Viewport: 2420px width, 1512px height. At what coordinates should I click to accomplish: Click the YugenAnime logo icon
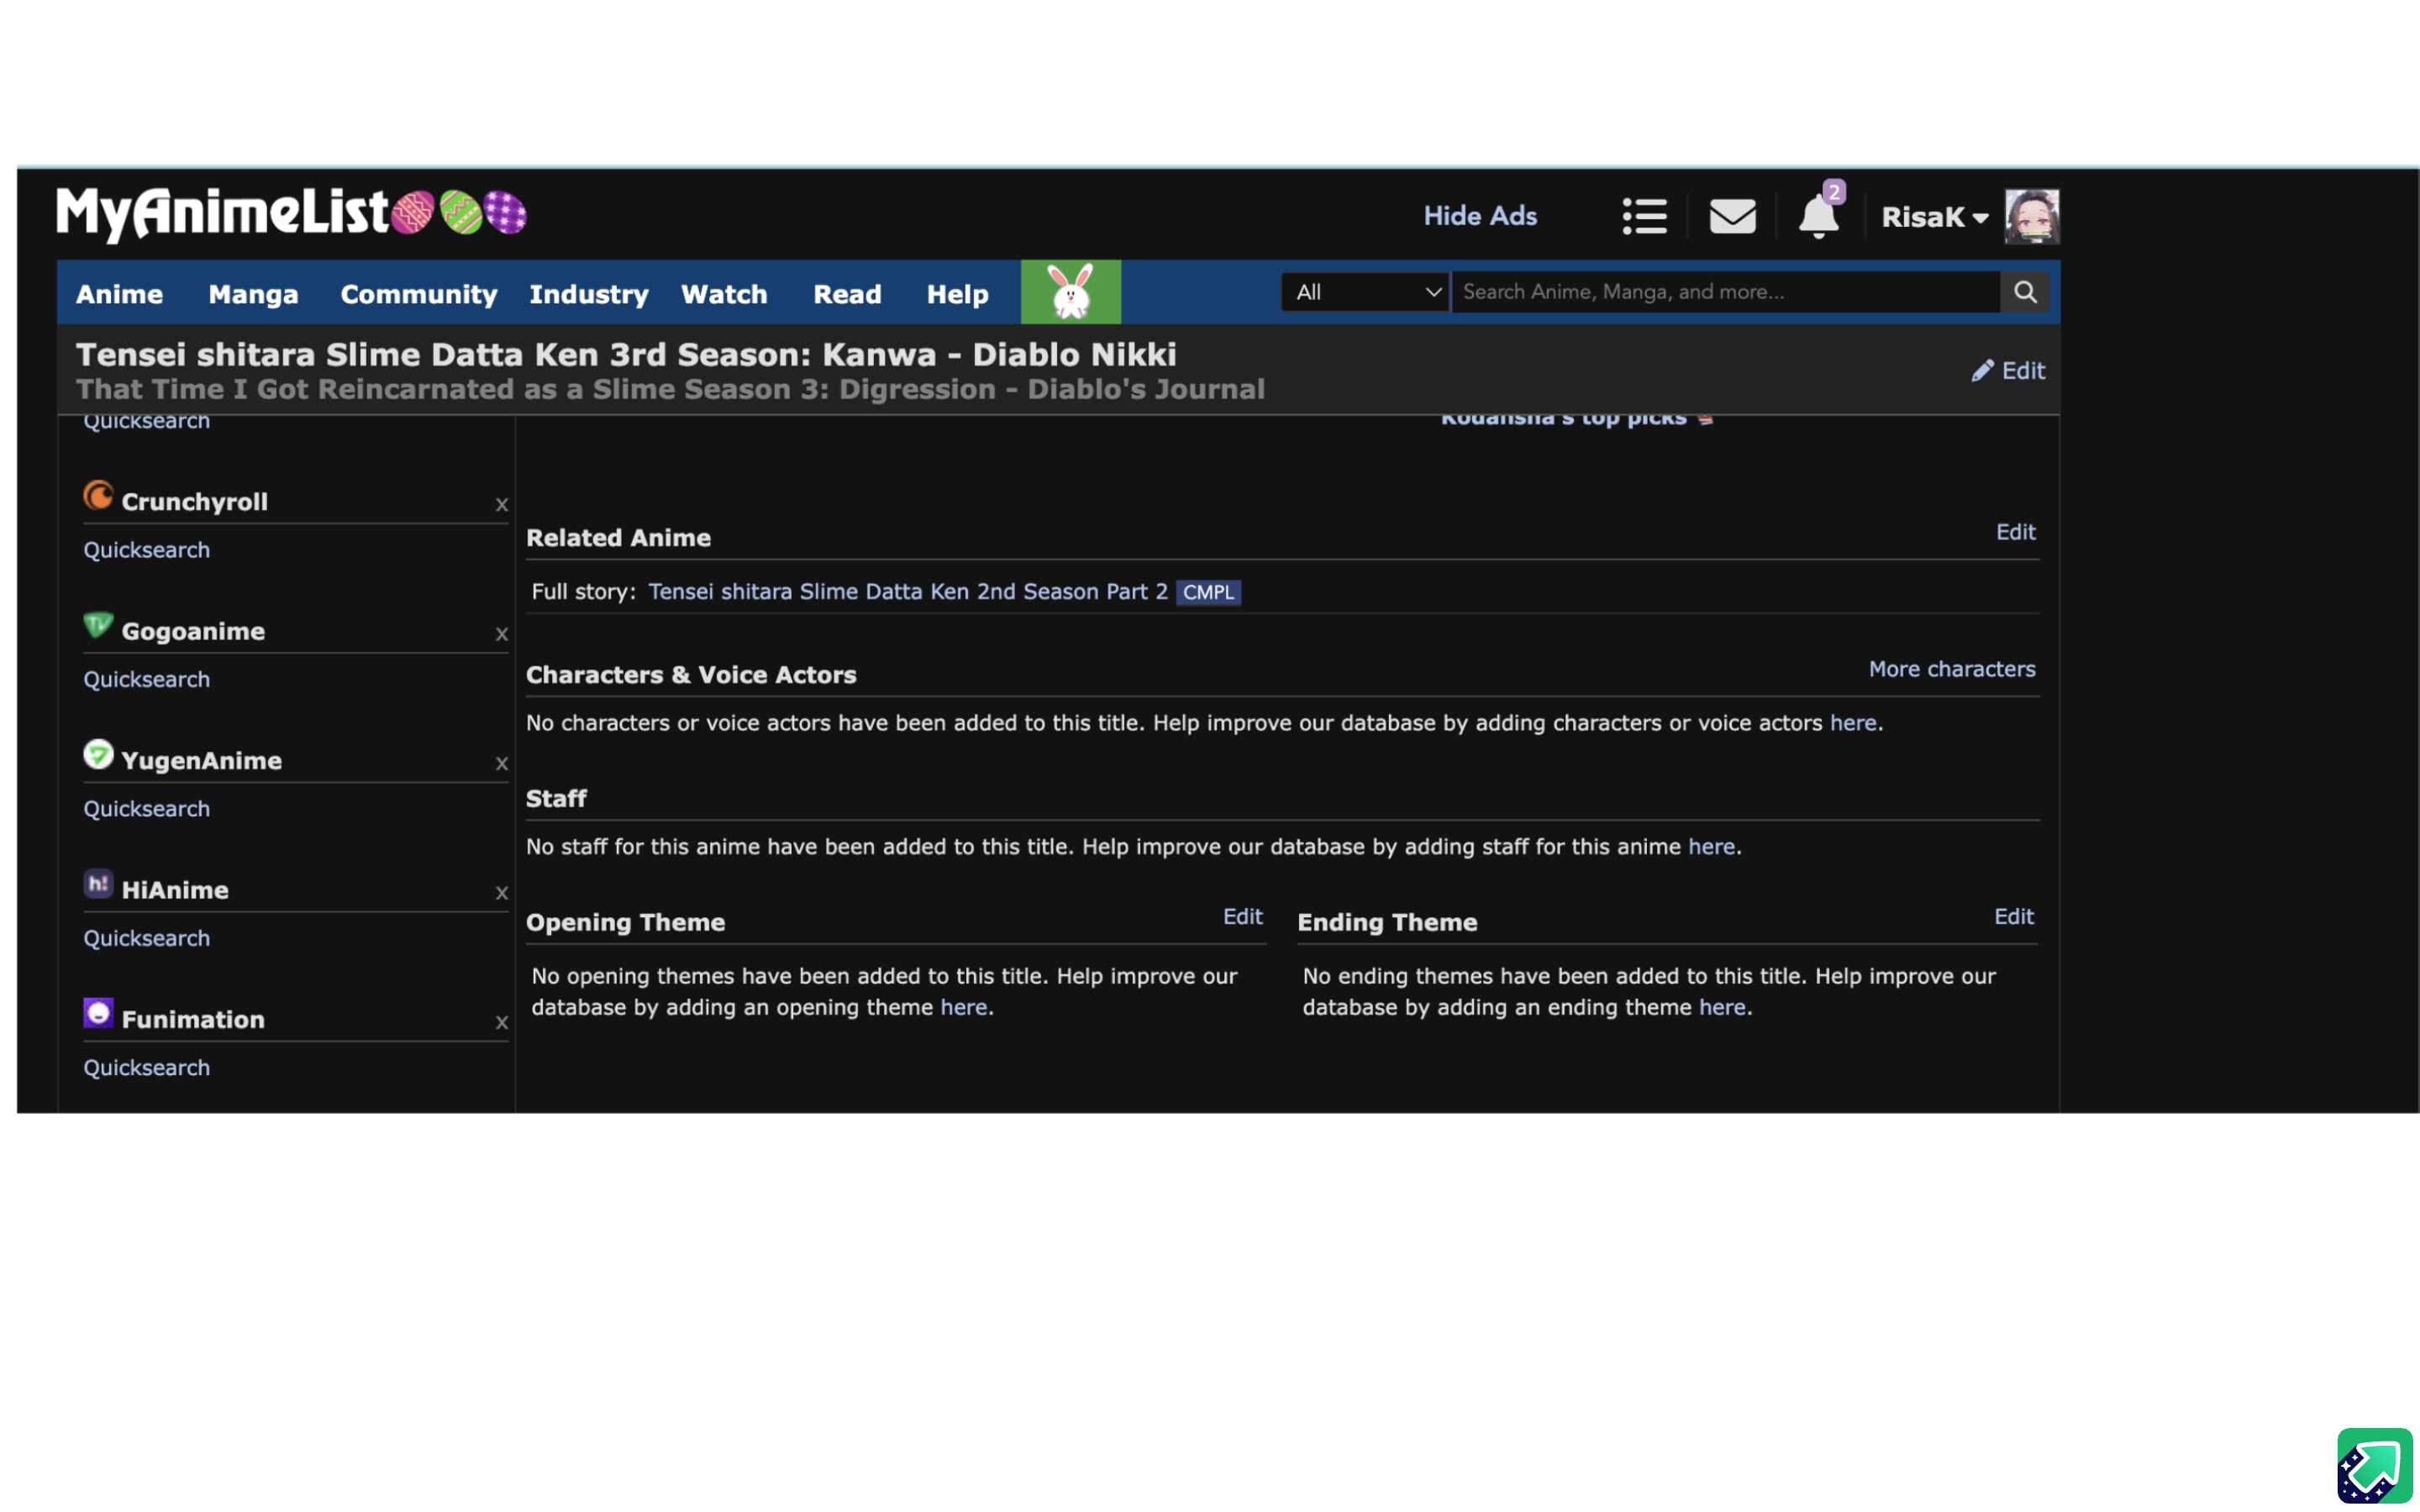(x=98, y=755)
